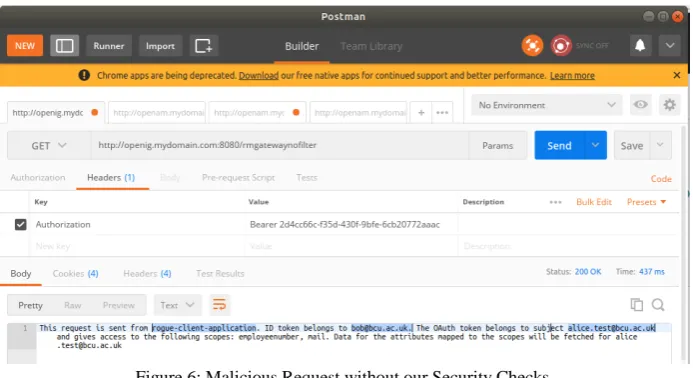
Task: Select the third openam request tab with orange dot
Action: 257,113
